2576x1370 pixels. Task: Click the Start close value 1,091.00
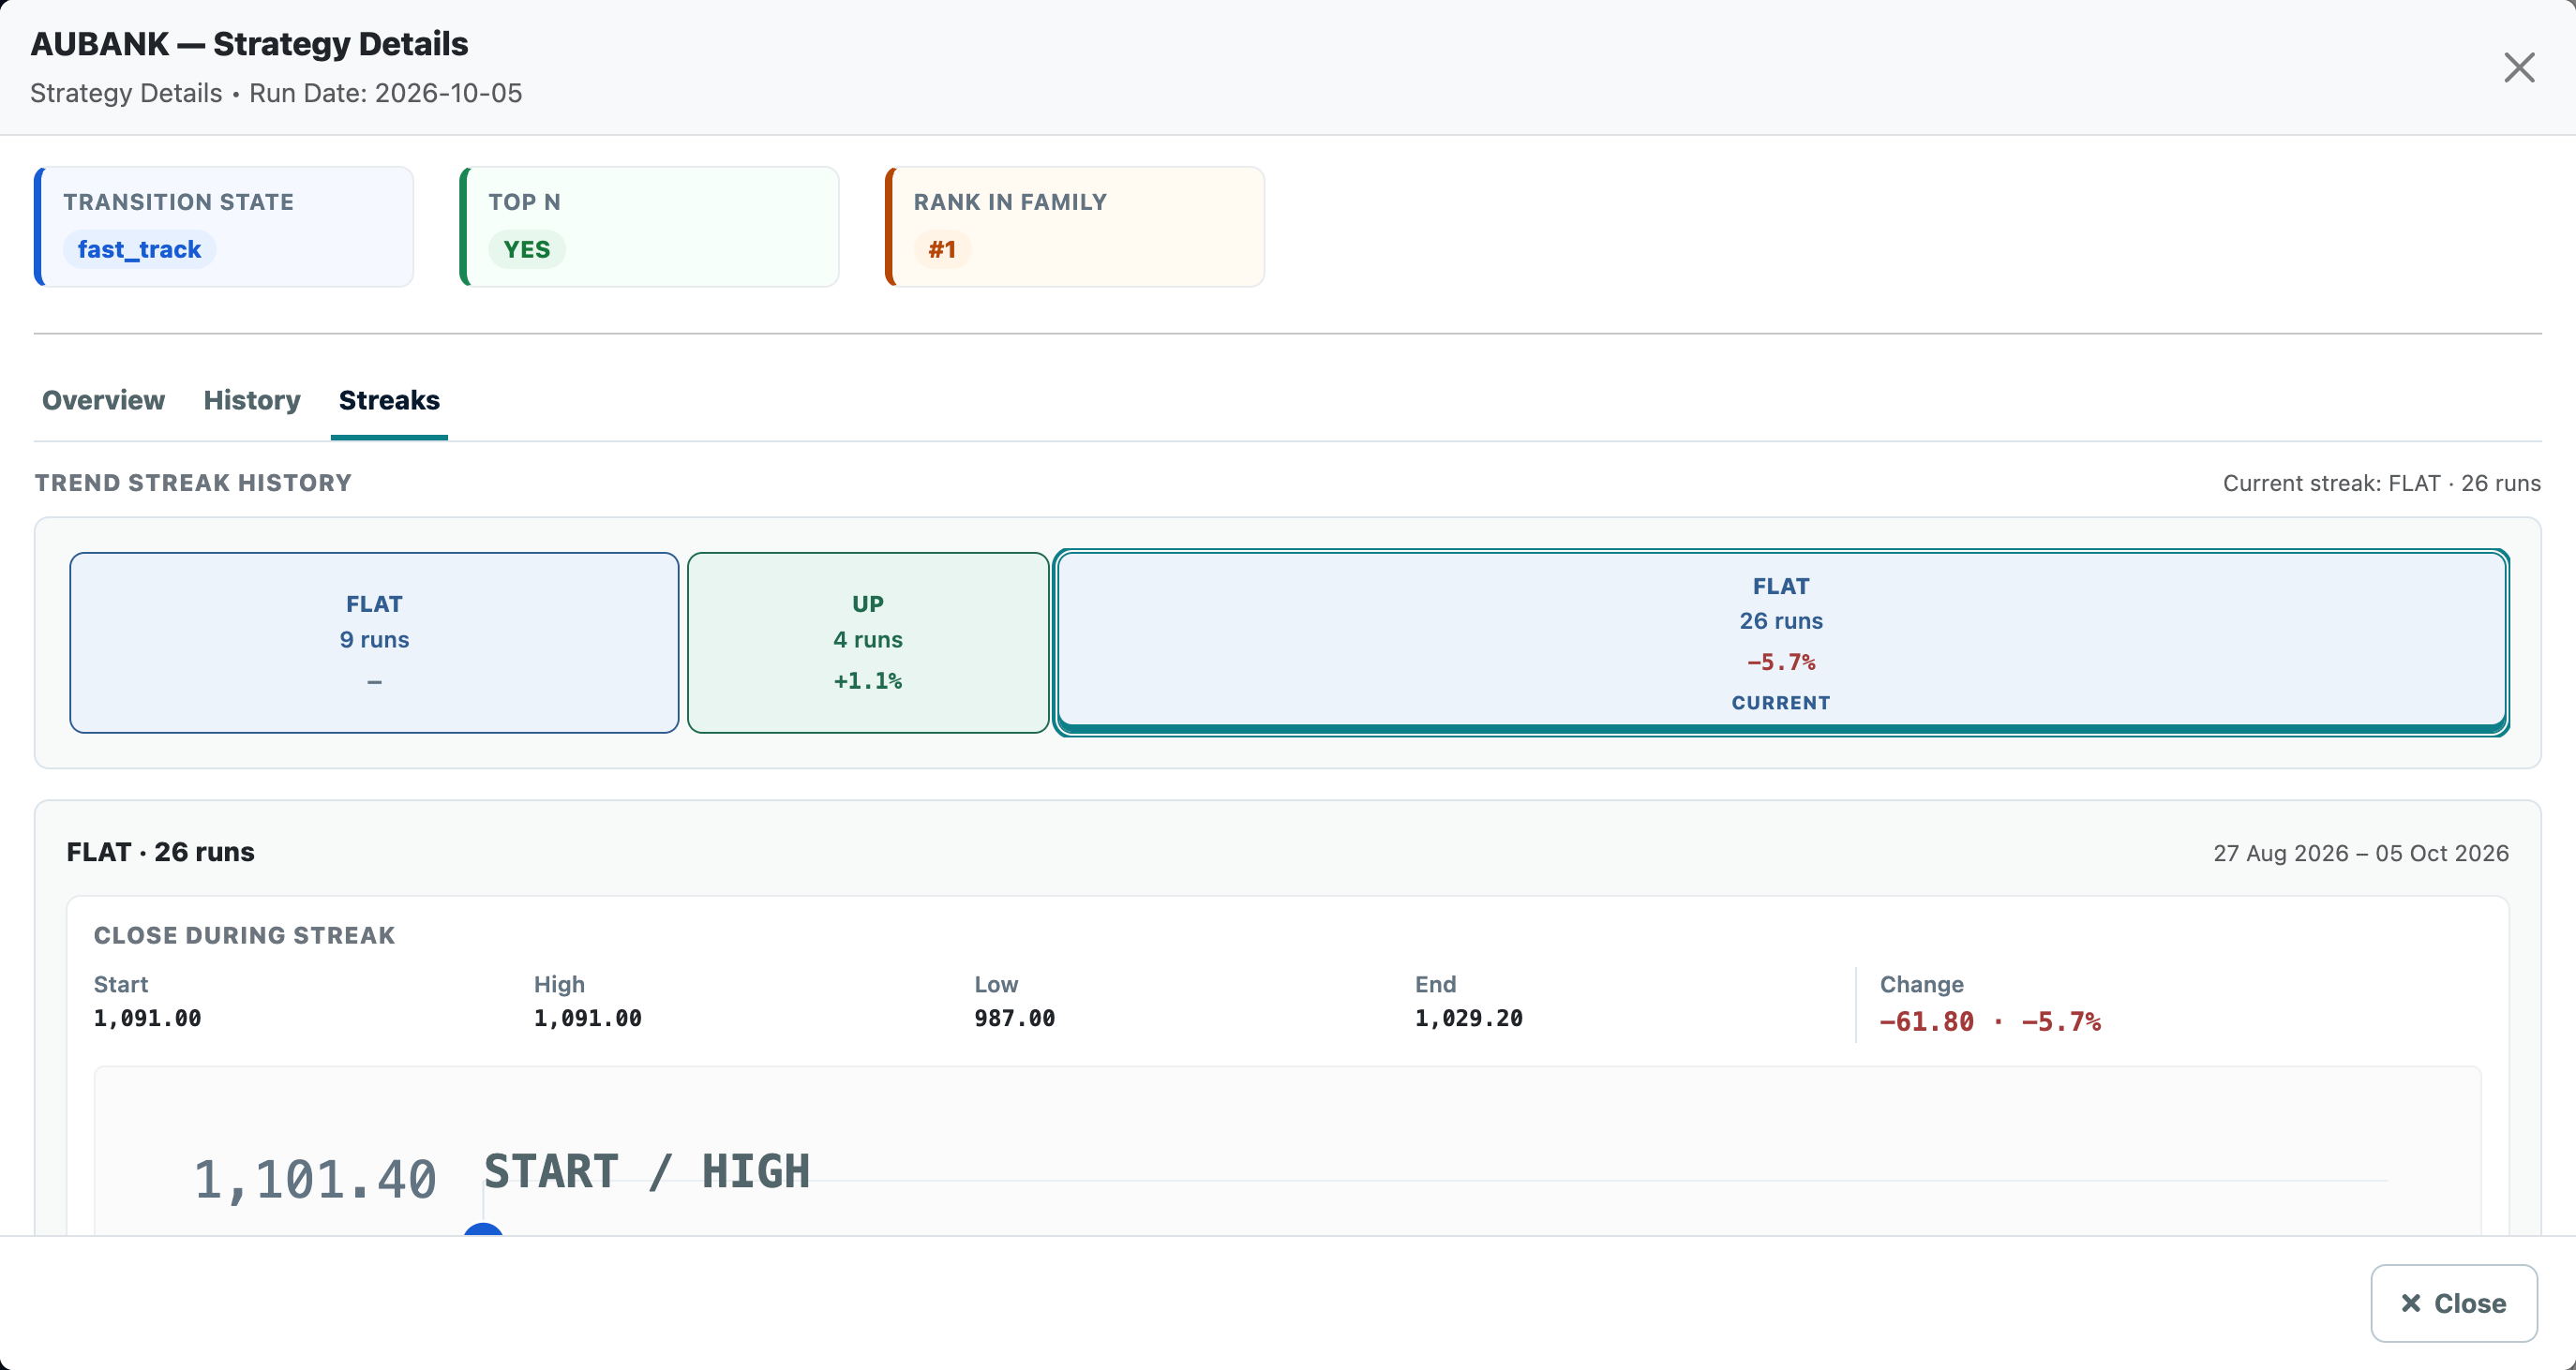(x=147, y=1018)
